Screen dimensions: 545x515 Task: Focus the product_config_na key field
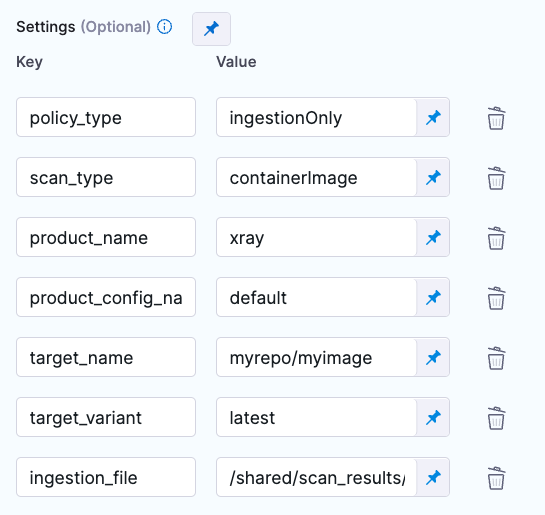[x=106, y=297]
